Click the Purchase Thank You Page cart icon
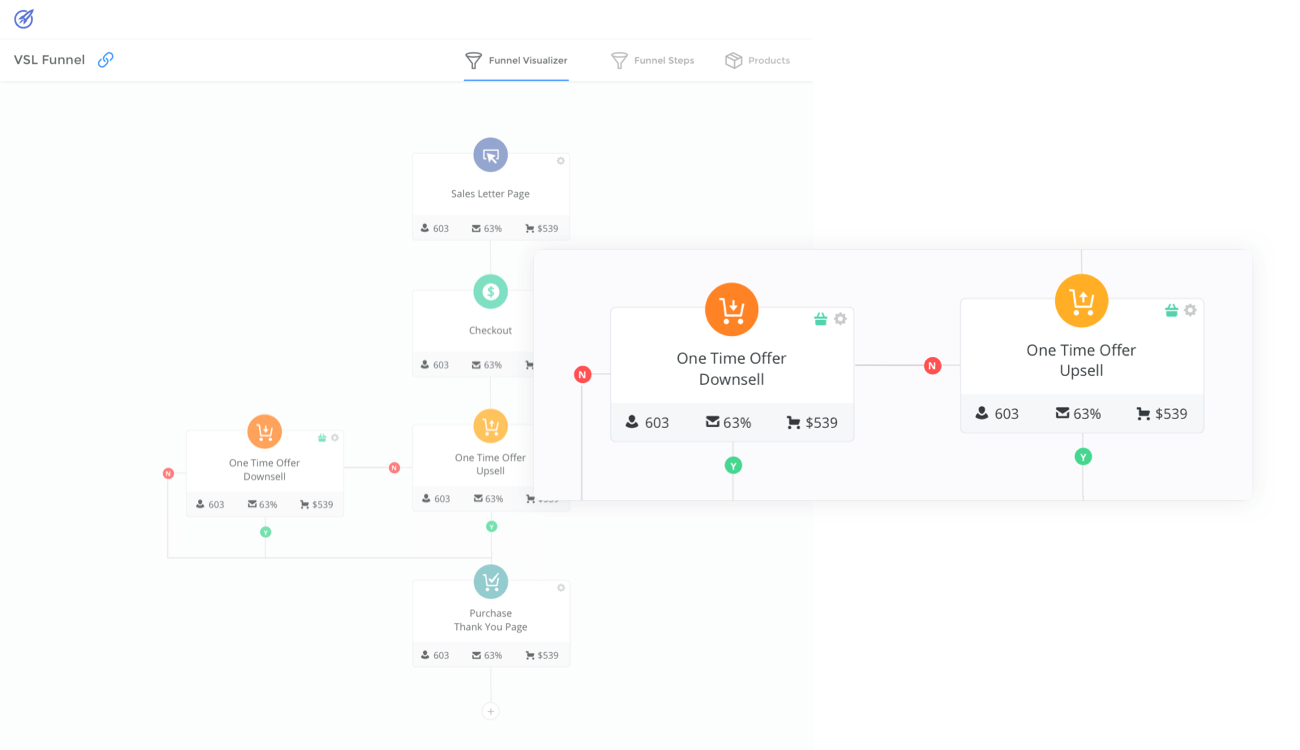The image size is (1300, 750). [x=490, y=582]
